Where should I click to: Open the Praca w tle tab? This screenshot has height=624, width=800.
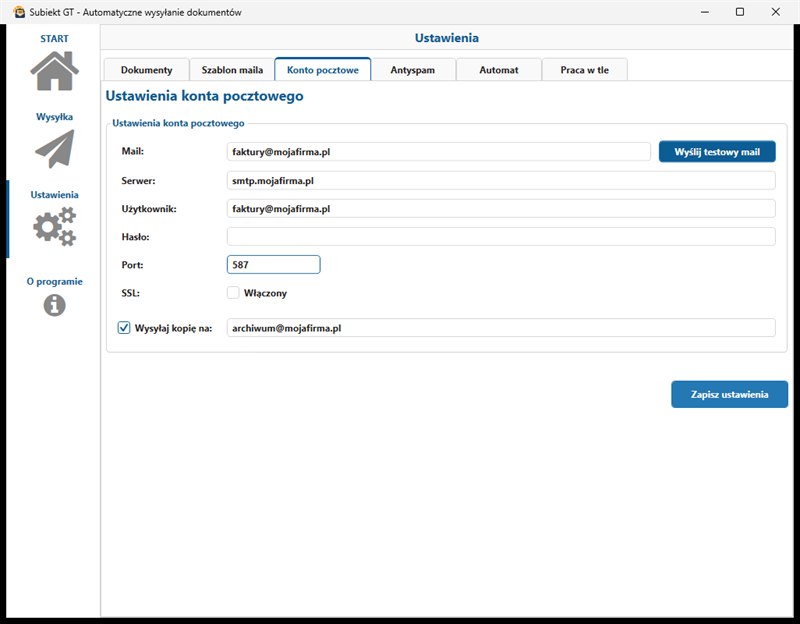point(585,70)
